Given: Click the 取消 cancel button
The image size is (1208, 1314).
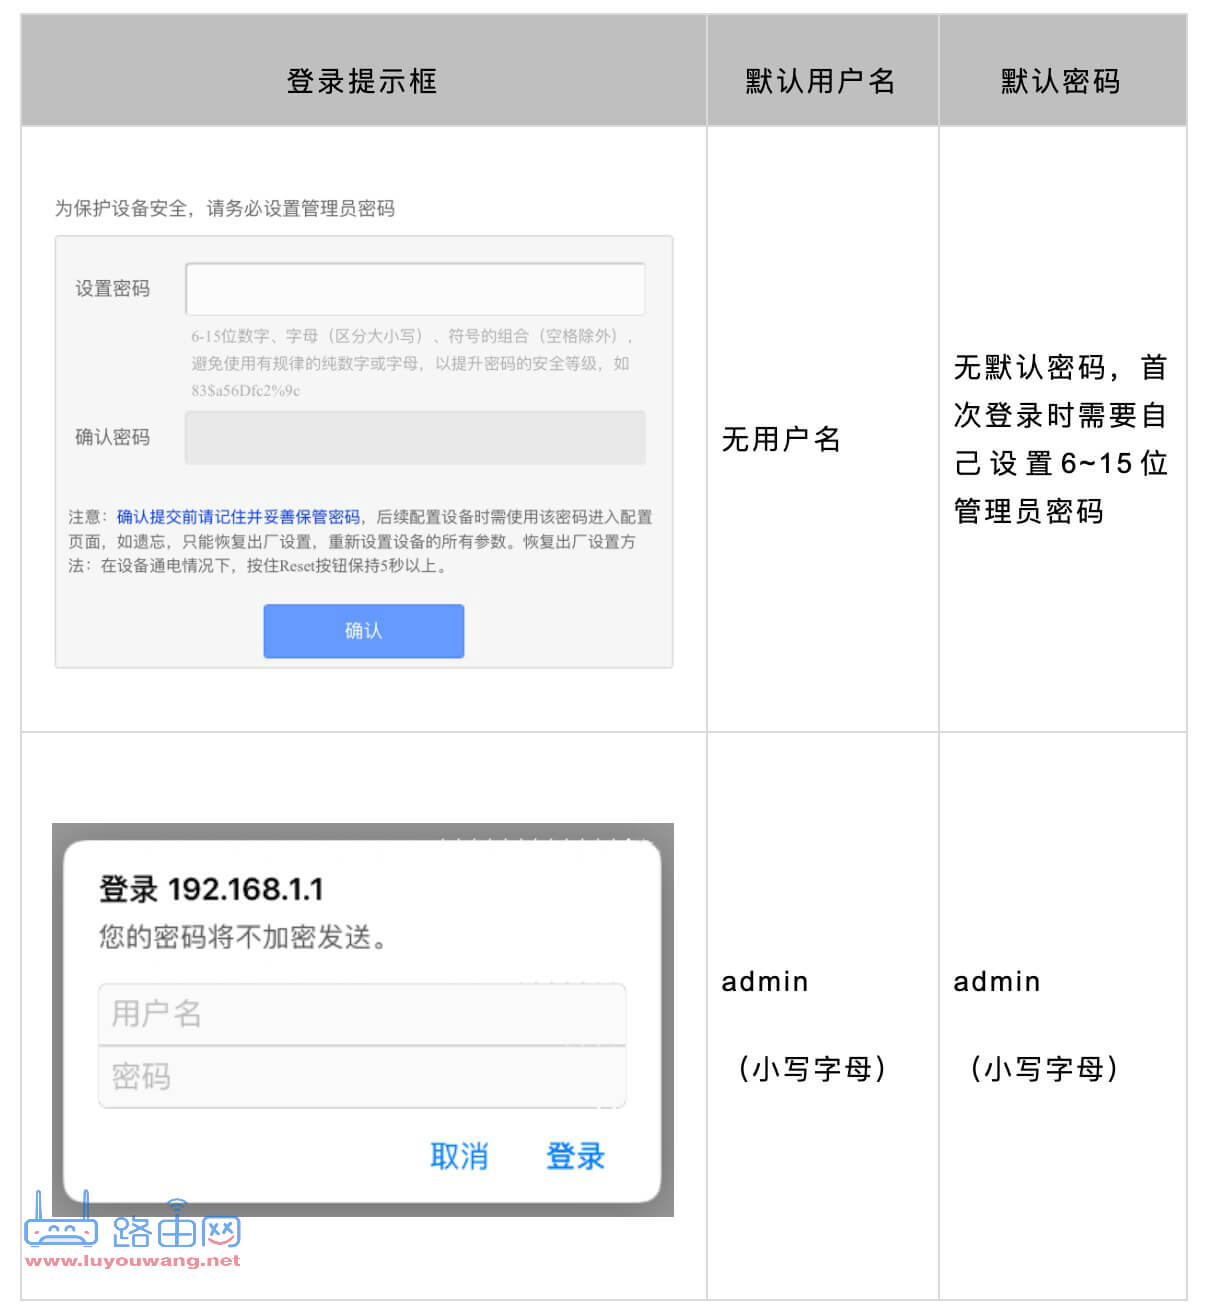Looking at the screenshot, I should pyautogui.click(x=460, y=1156).
